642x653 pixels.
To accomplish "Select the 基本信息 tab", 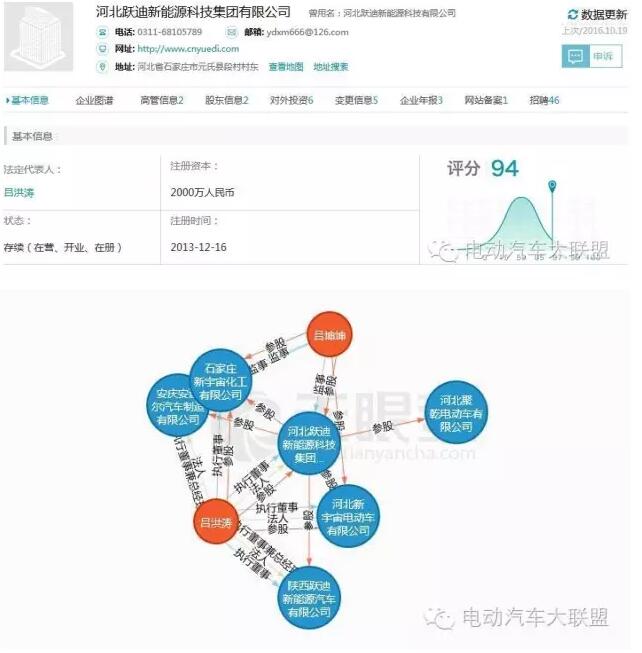I will tap(30, 100).
